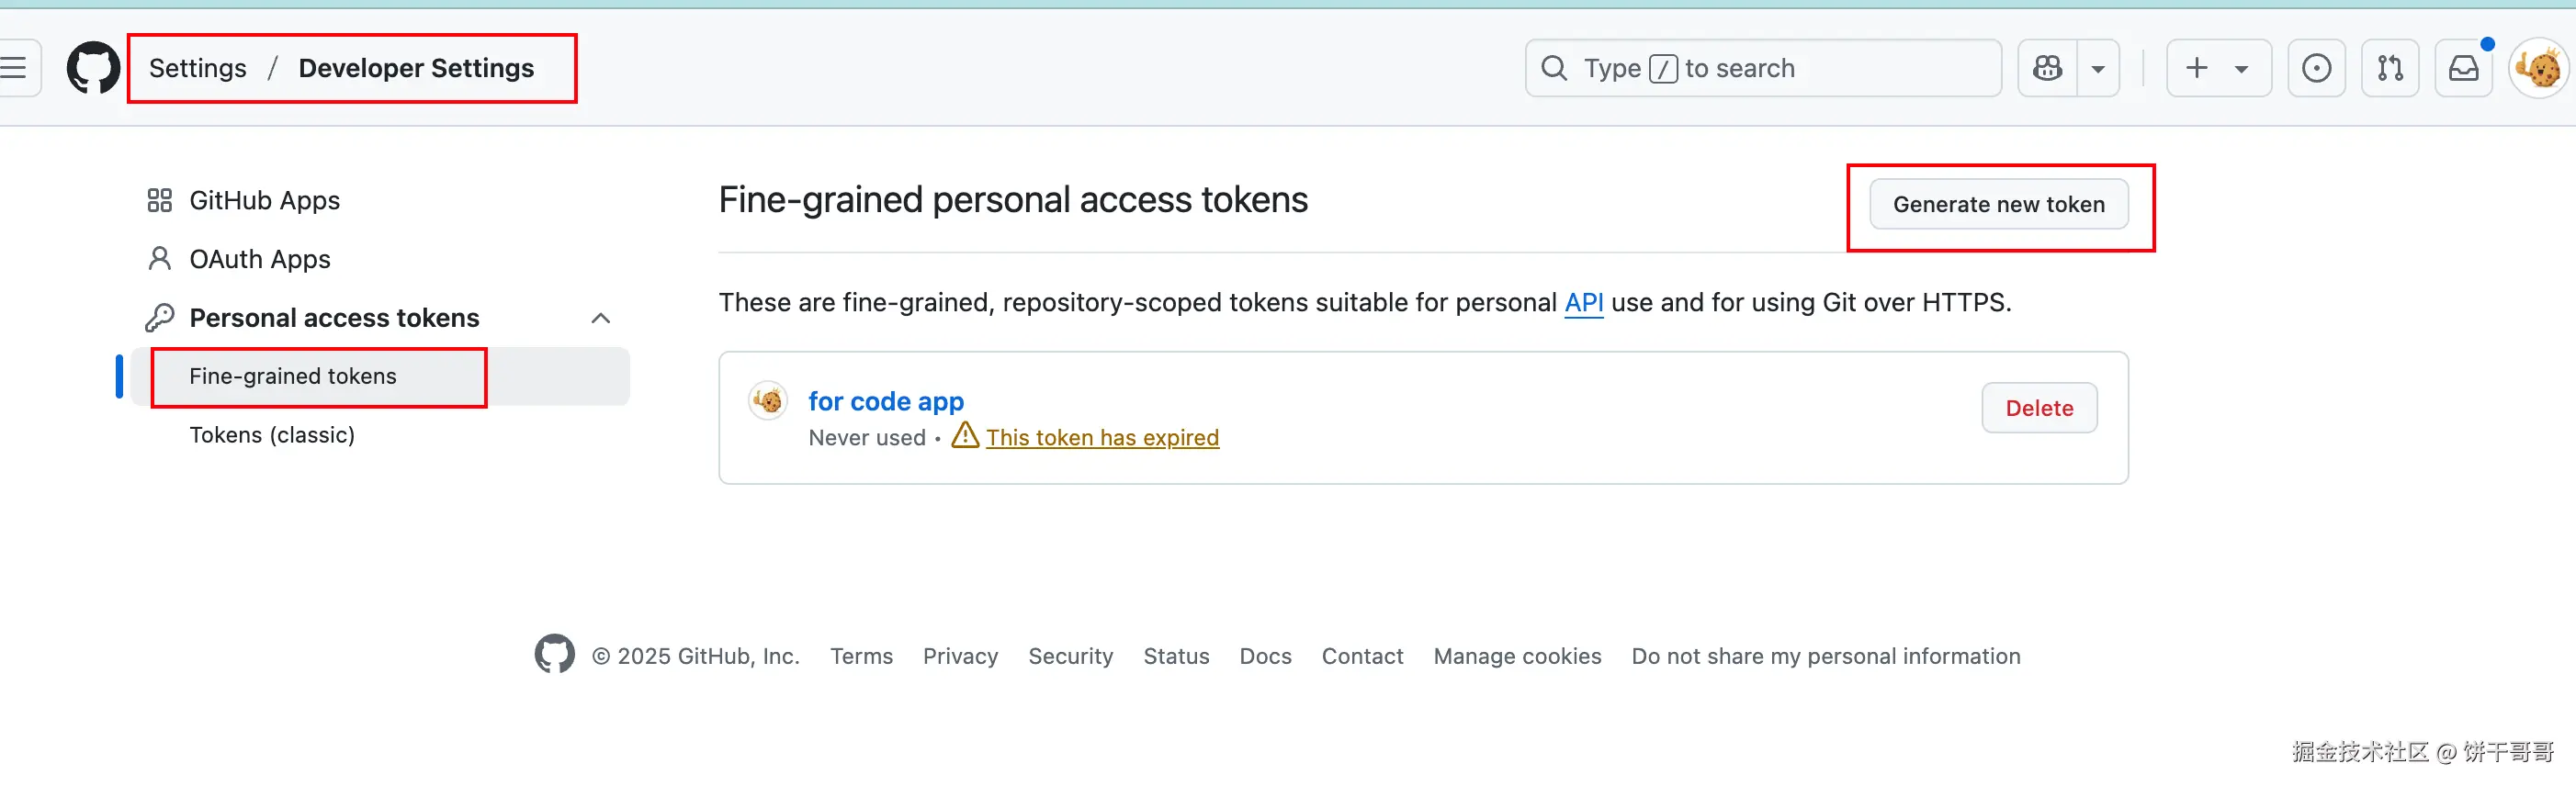Open the create new plus dropdown
This screenshot has height=786, width=2576.
point(2218,68)
